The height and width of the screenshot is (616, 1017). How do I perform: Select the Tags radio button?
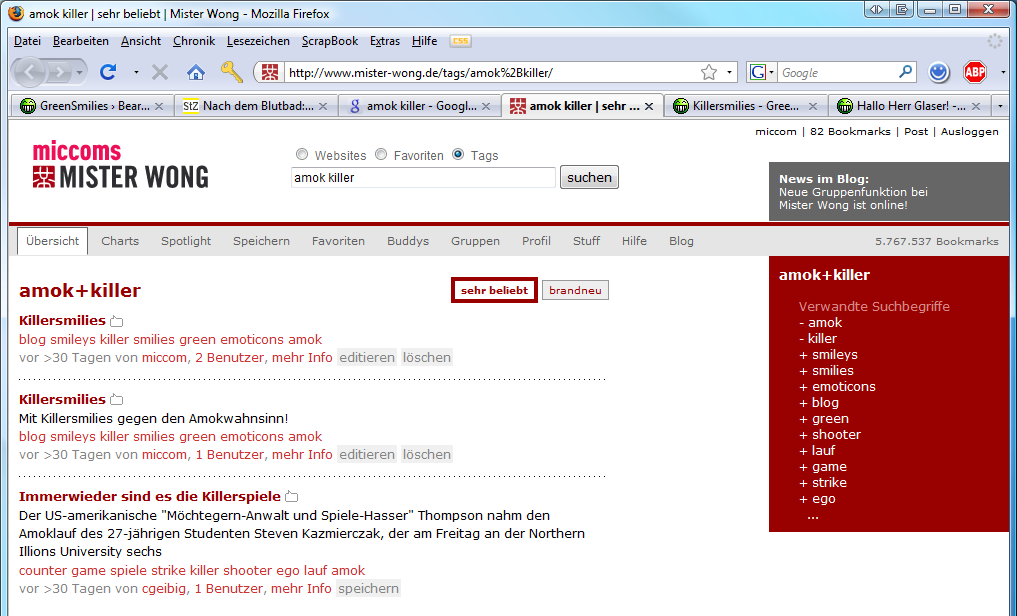458,154
